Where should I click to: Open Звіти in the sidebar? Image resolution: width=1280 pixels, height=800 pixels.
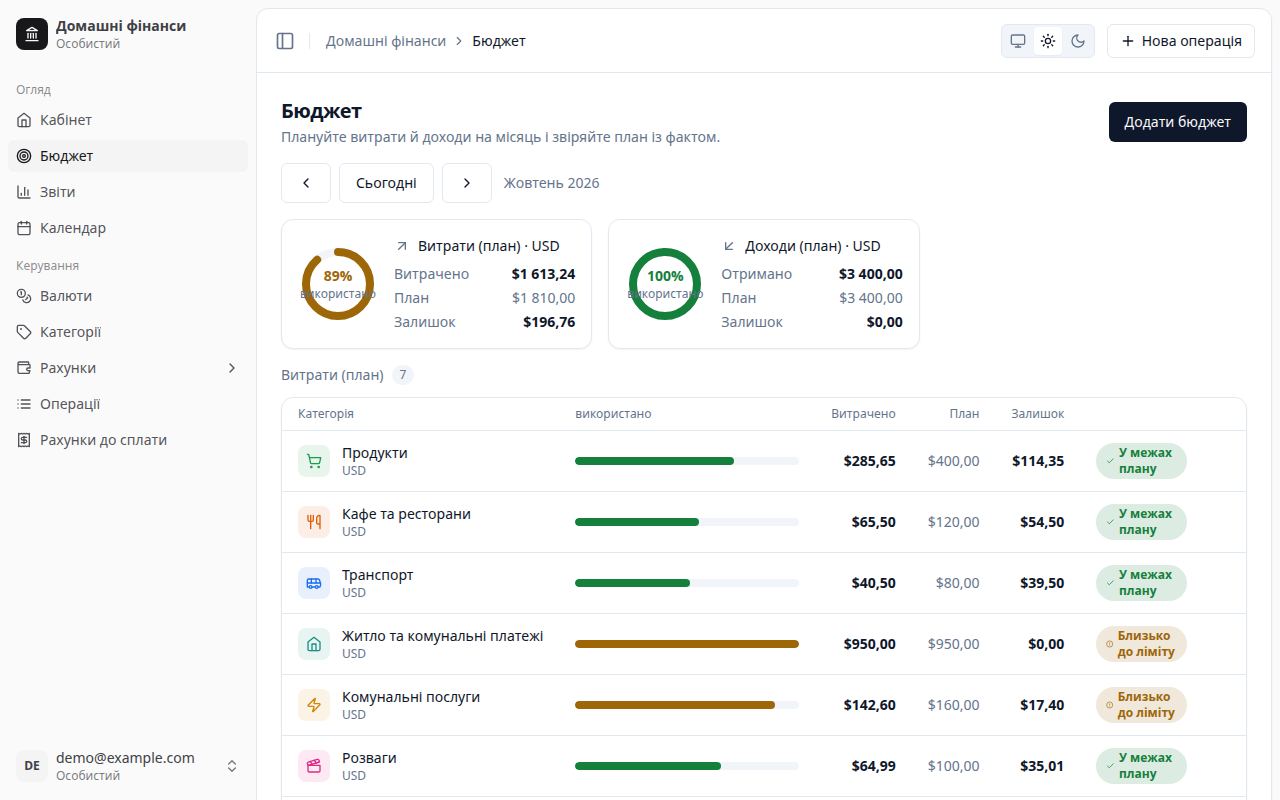coord(128,192)
